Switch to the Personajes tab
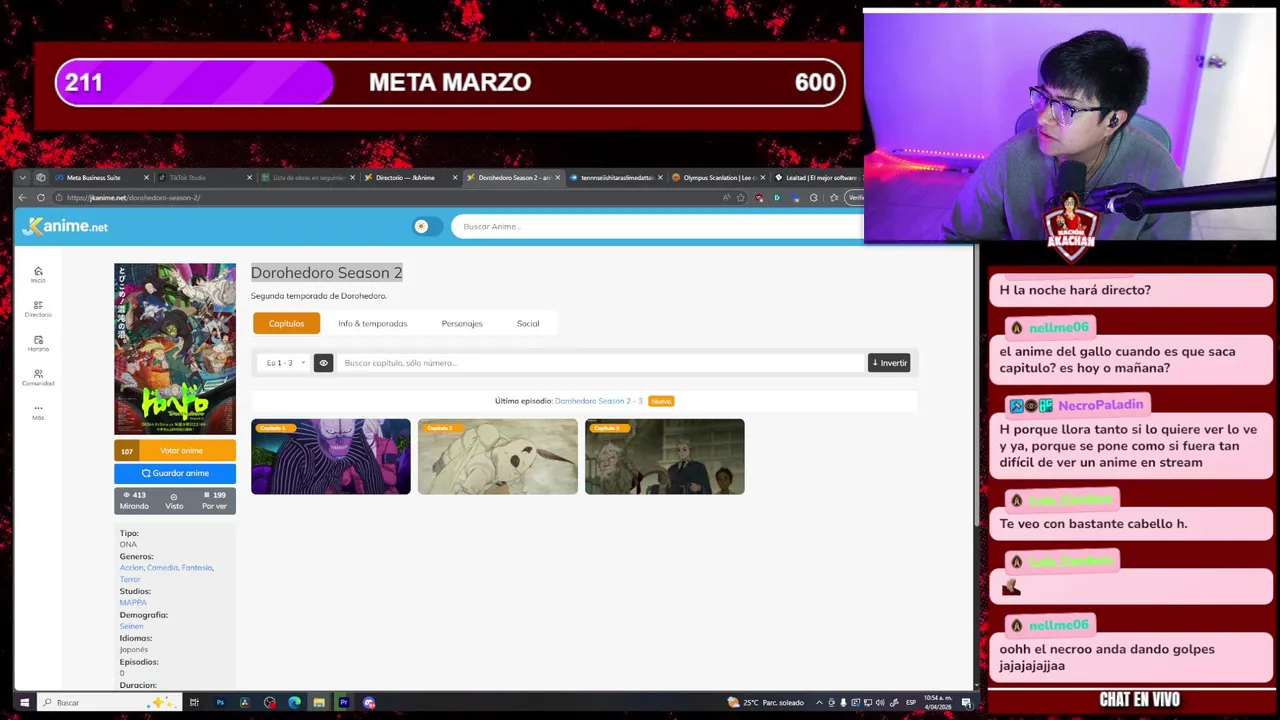1280x720 pixels. click(462, 323)
